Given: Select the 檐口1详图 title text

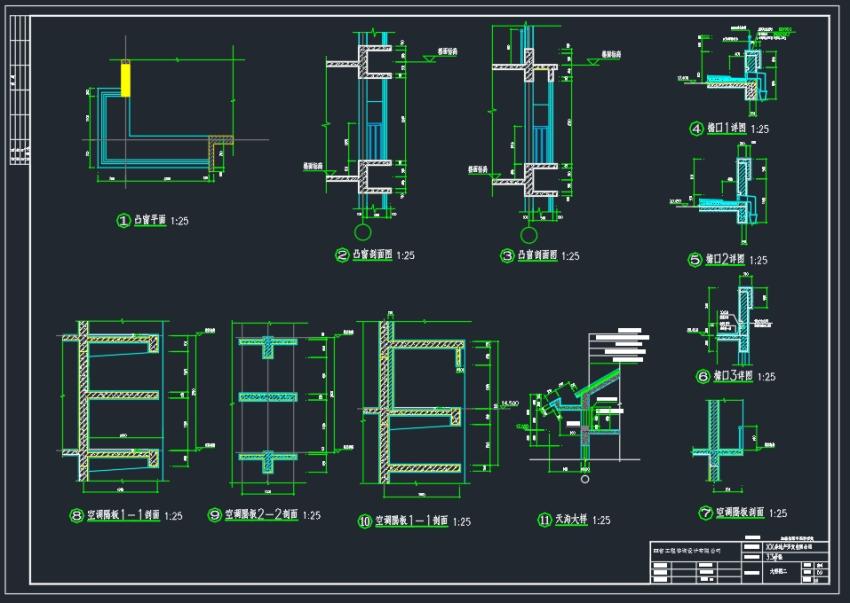Looking at the screenshot, I should (726, 129).
